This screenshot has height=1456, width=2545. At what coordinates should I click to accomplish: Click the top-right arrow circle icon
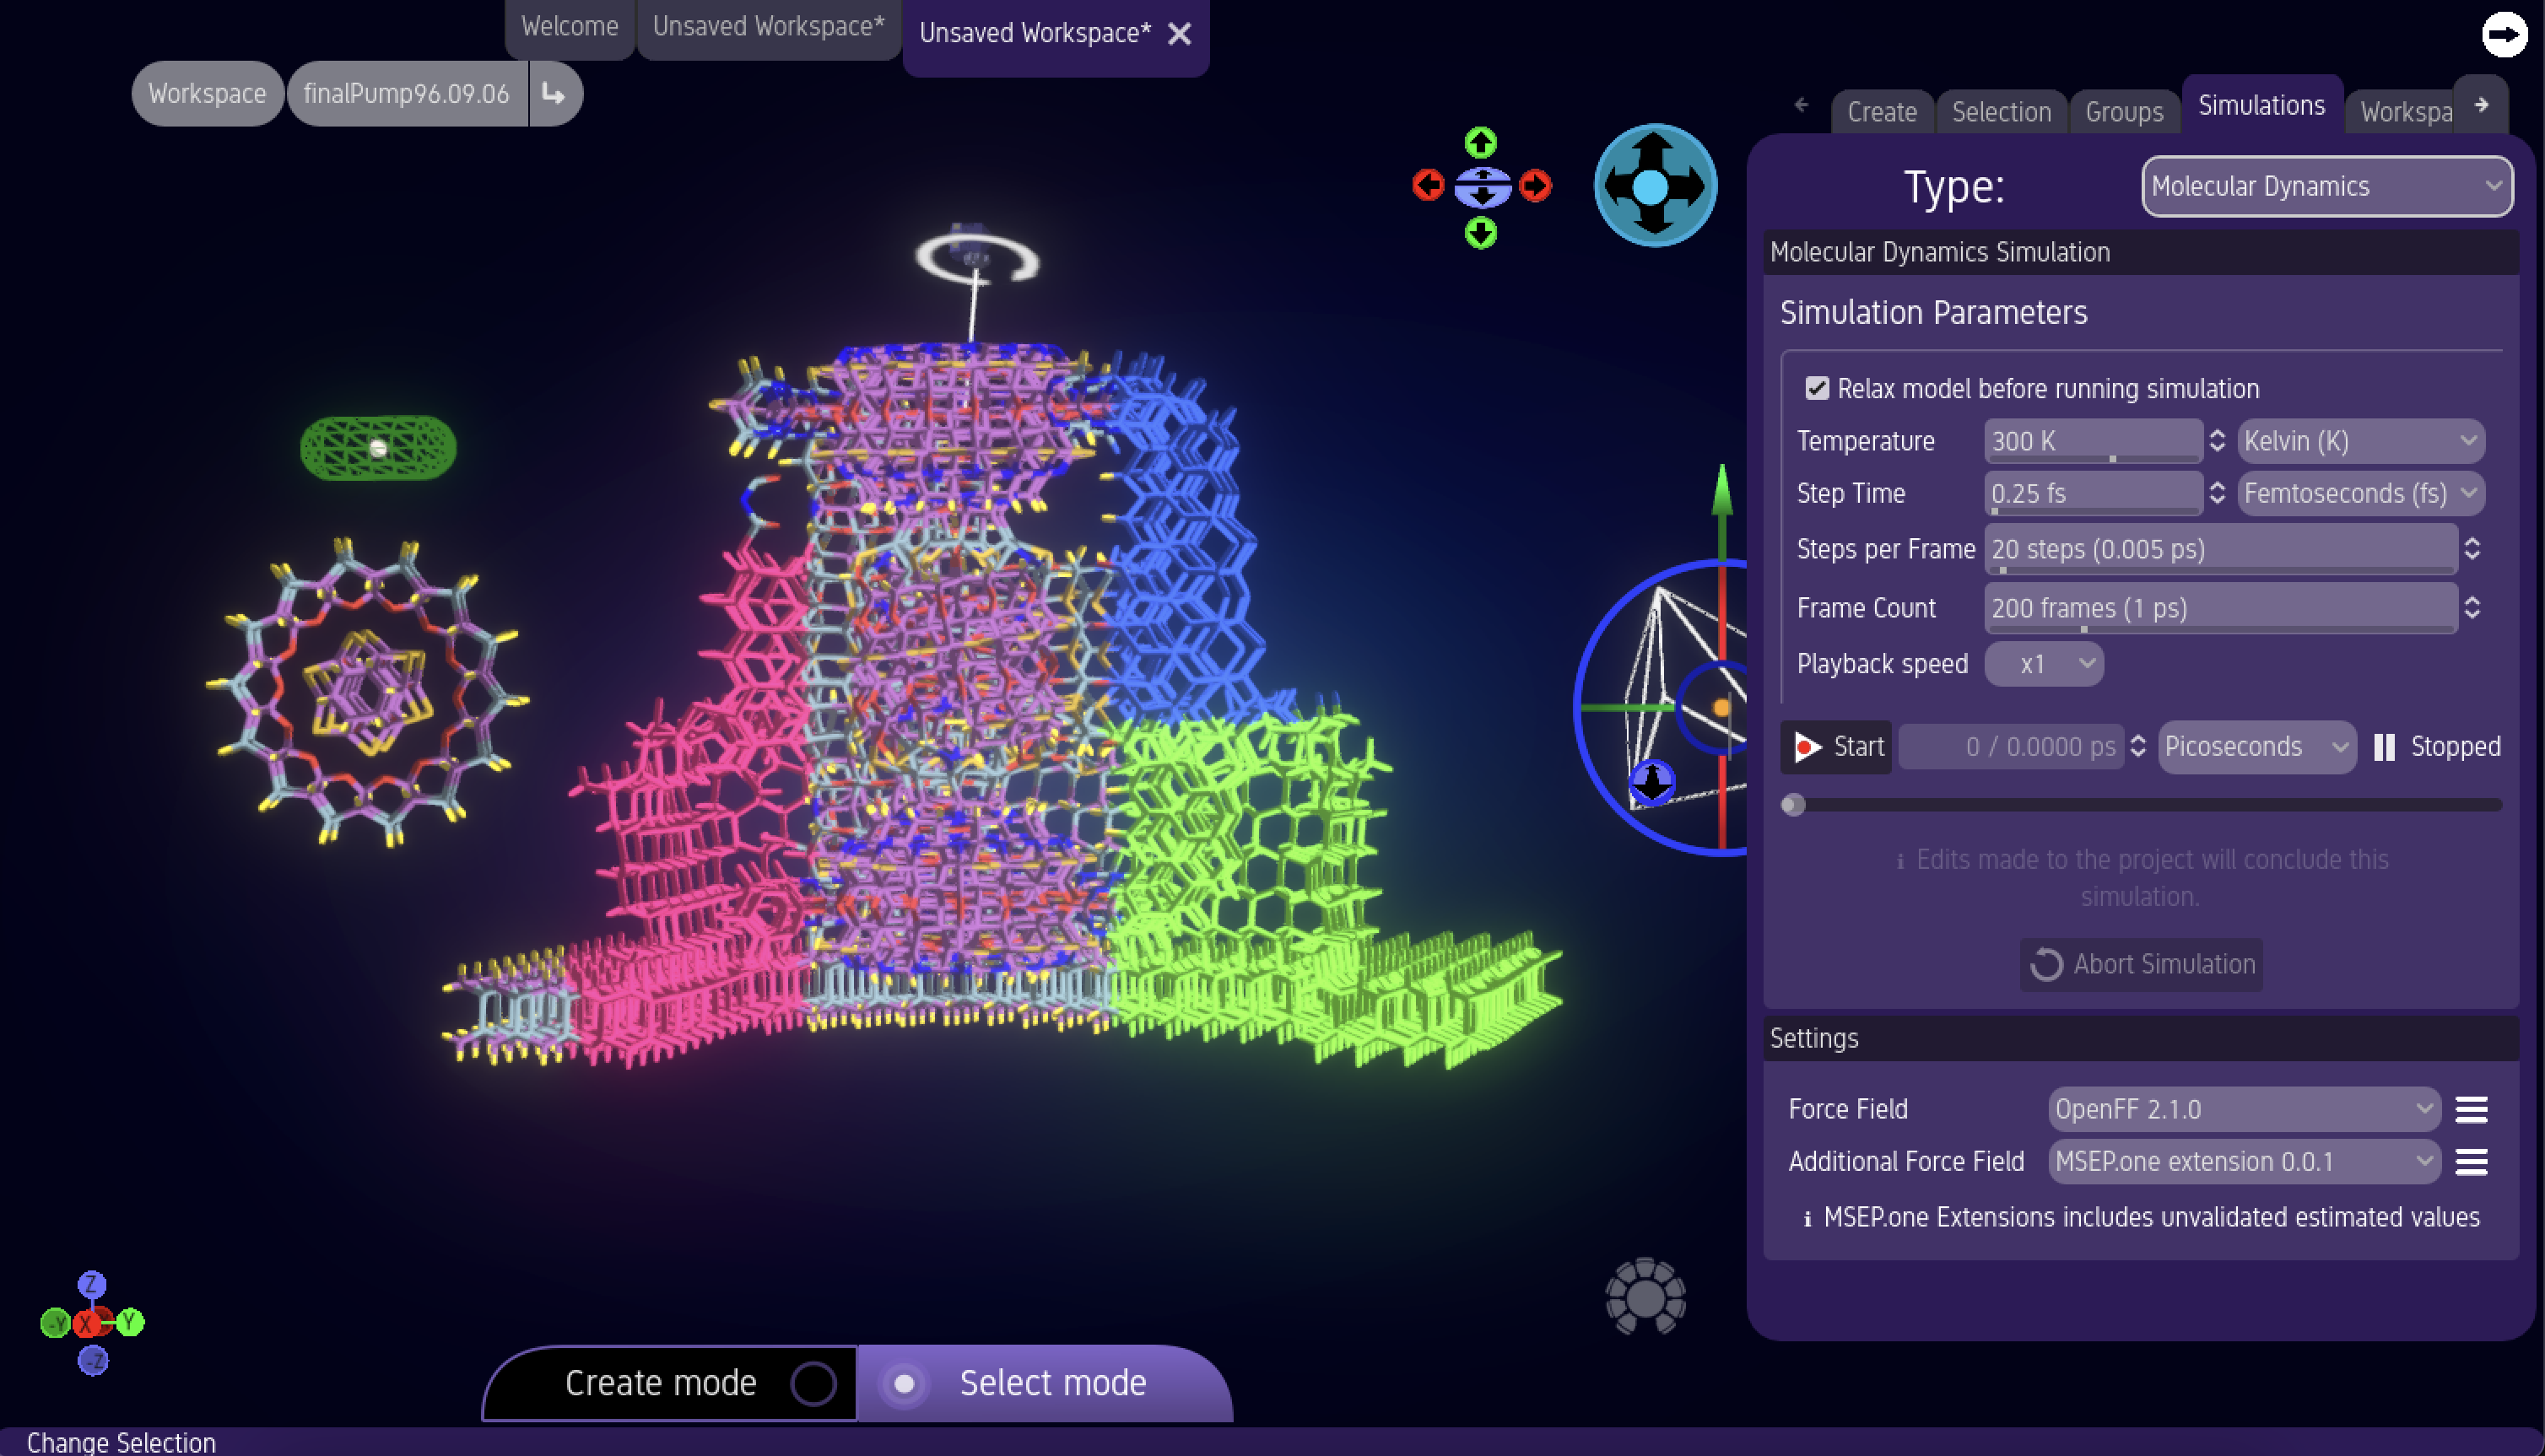[x=2504, y=35]
